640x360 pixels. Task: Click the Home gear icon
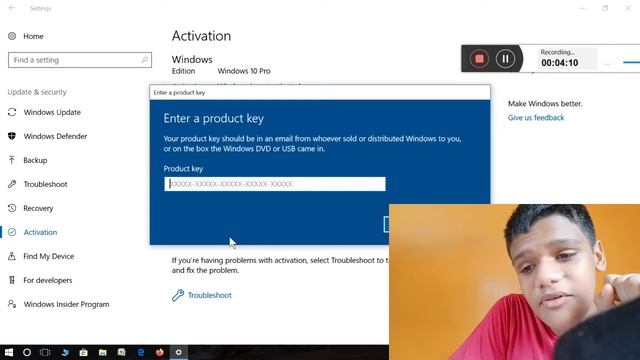(x=12, y=36)
